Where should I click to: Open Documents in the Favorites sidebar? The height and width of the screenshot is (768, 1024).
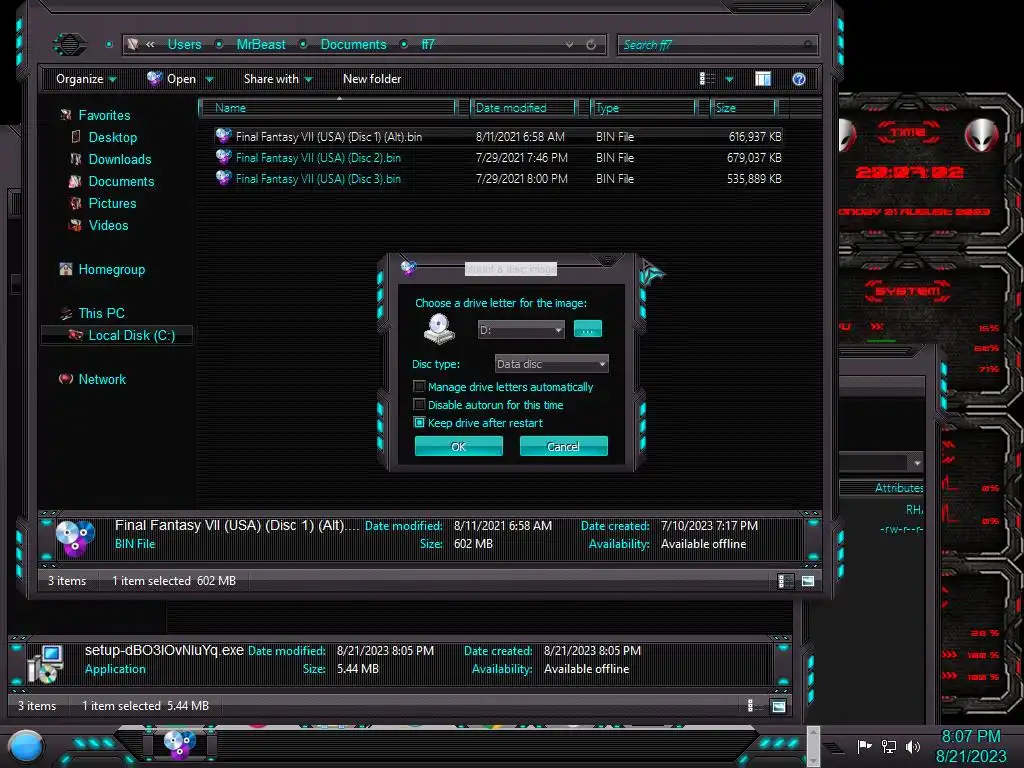[121, 181]
